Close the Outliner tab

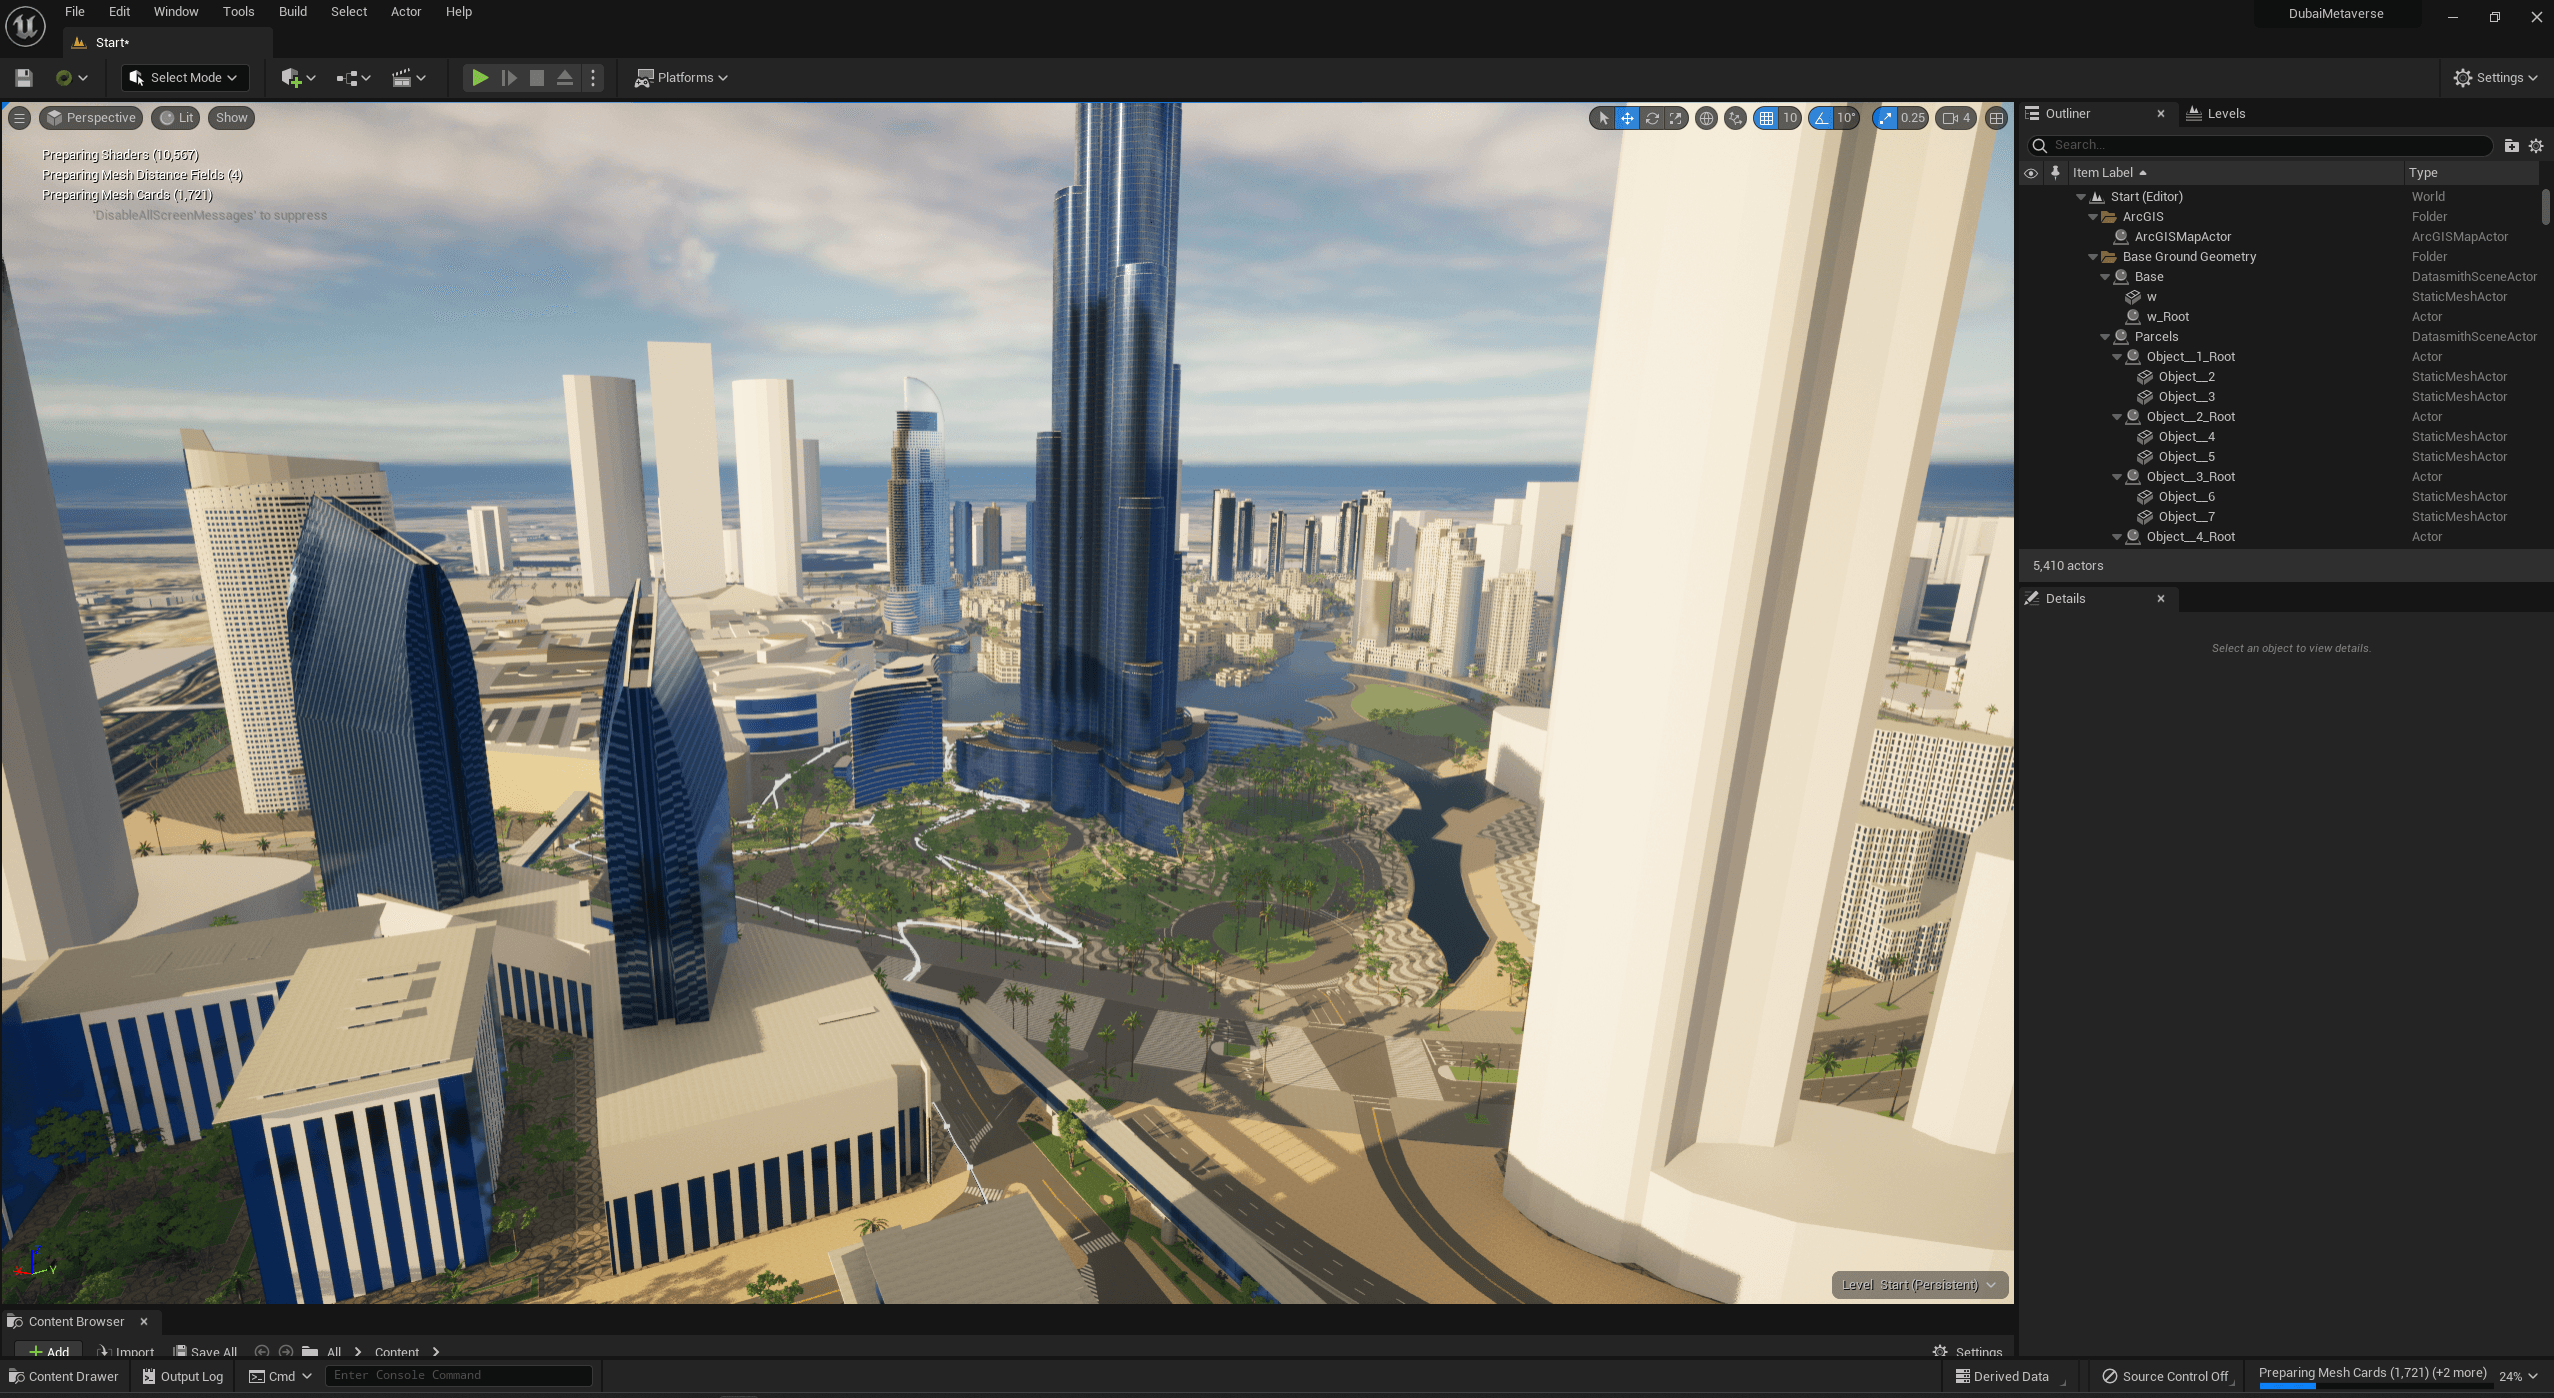[2161, 114]
